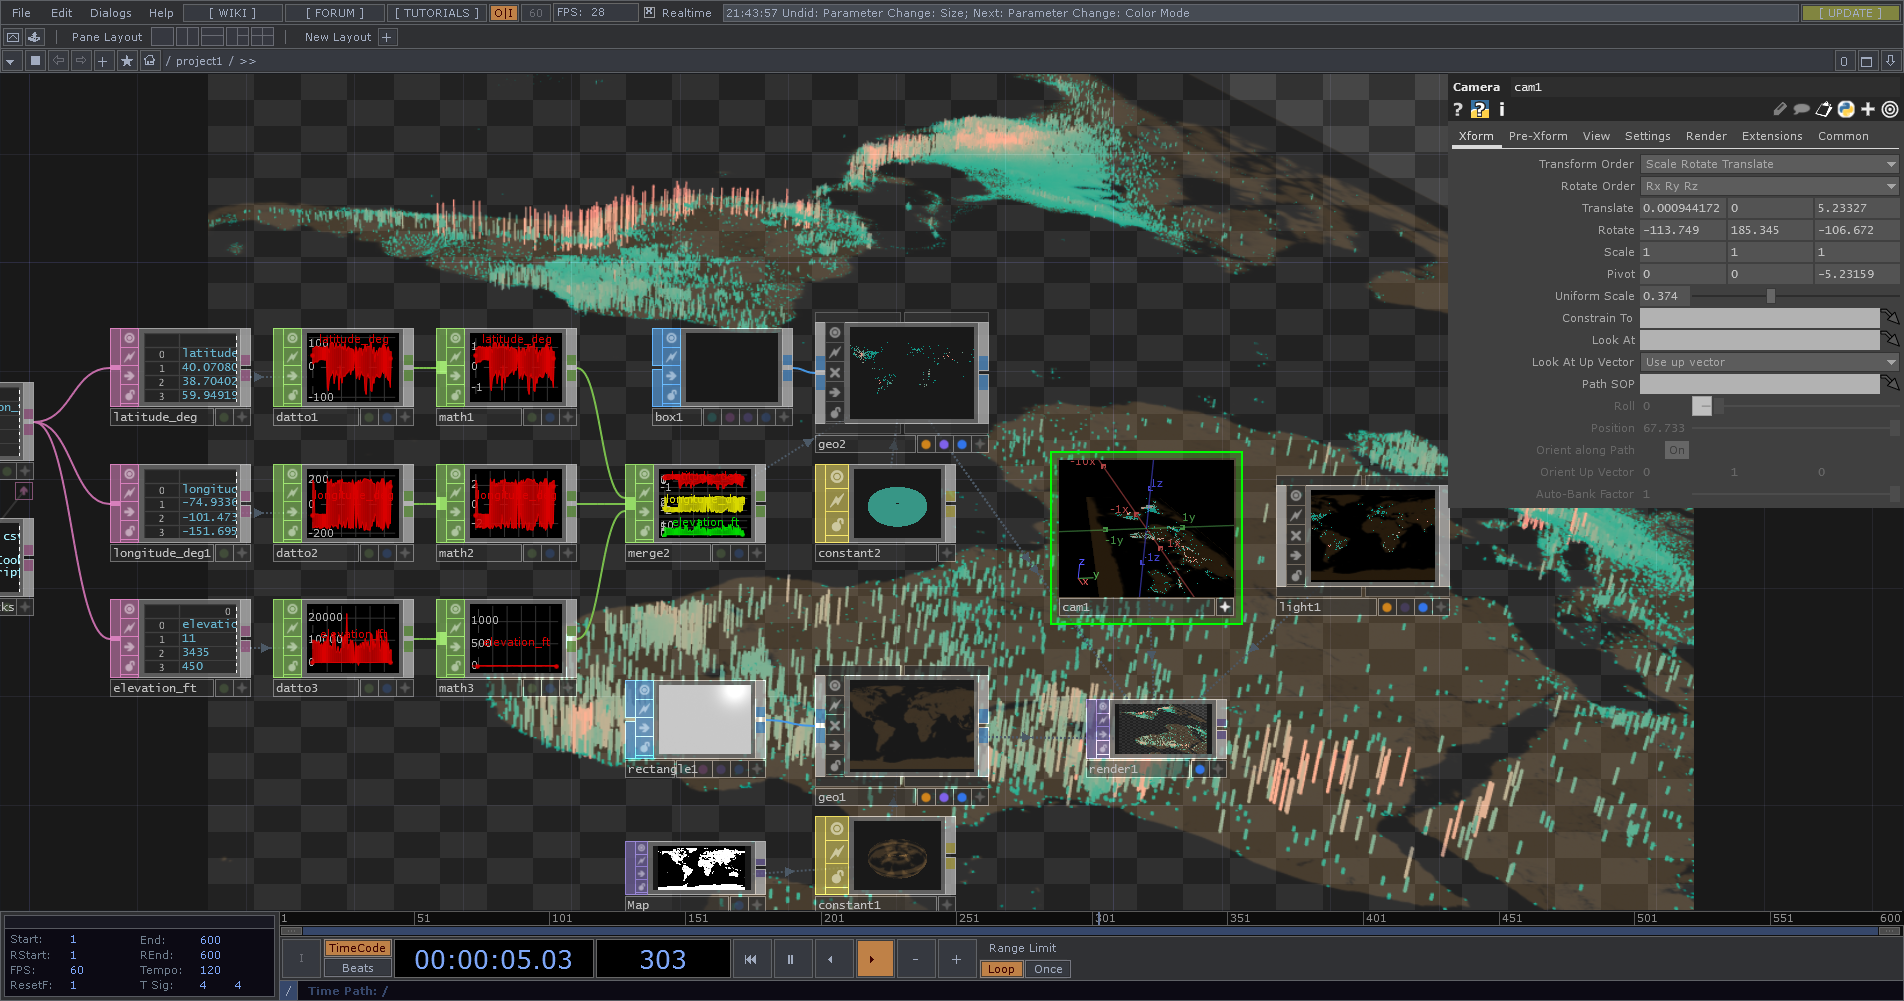Enable the Once range limit mode
Screen dimensions: 1904x1001
pos(1047,969)
